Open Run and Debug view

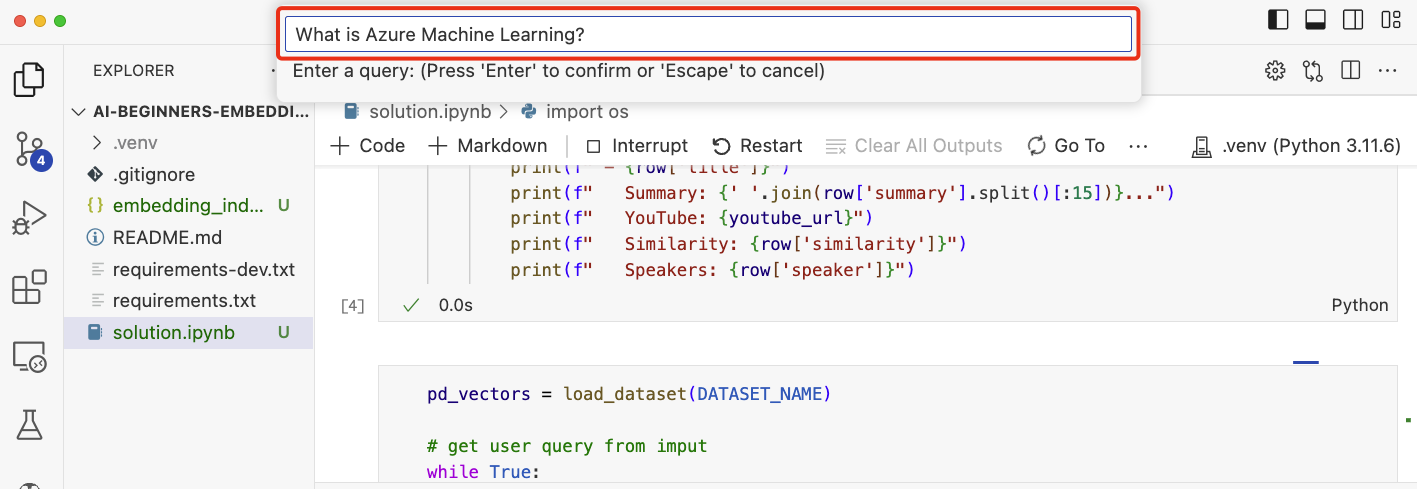click(x=29, y=218)
